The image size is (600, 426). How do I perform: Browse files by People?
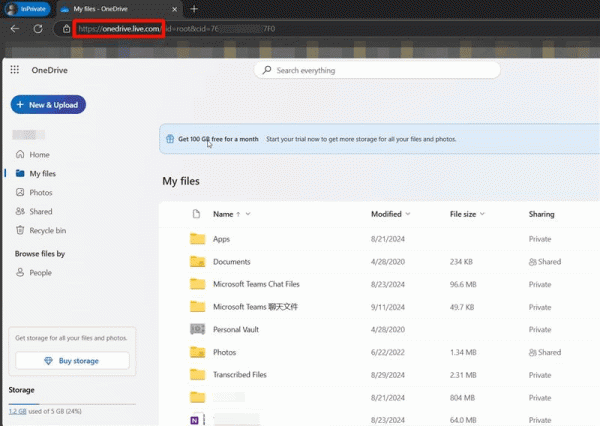point(41,273)
